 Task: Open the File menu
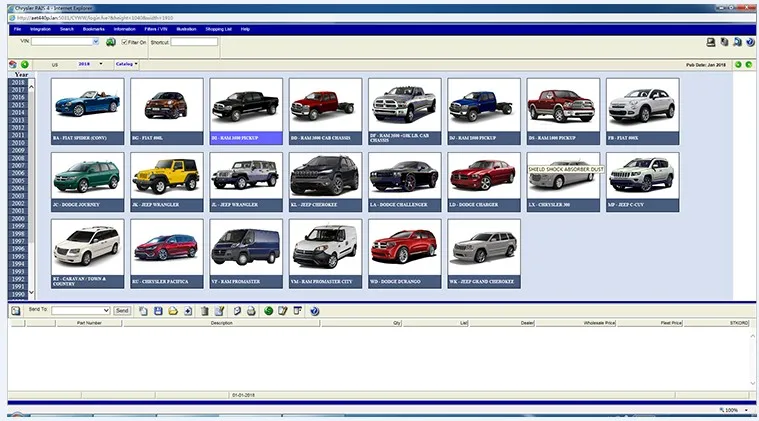[x=17, y=29]
